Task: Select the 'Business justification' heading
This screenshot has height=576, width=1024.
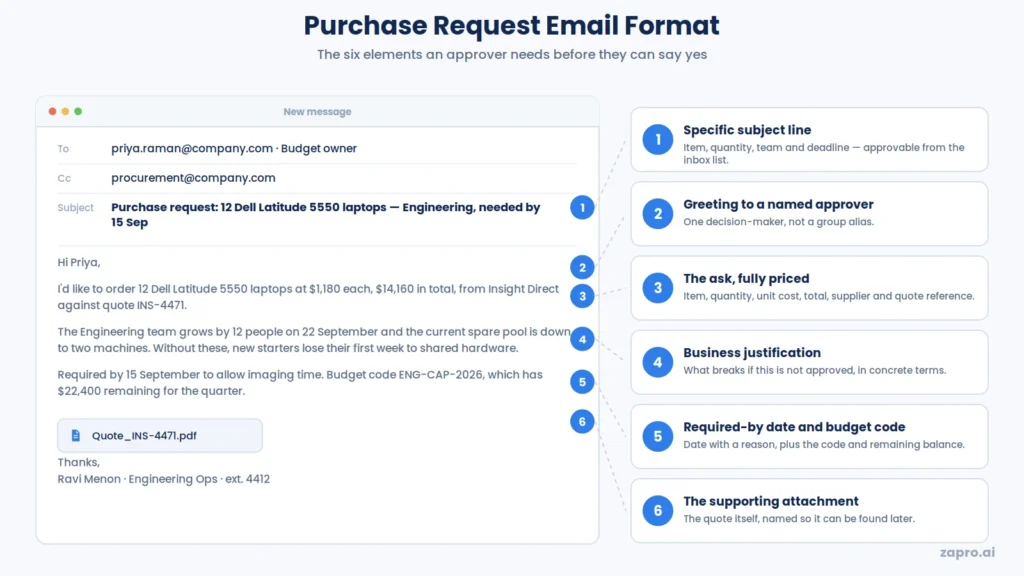Action: pos(752,353)
